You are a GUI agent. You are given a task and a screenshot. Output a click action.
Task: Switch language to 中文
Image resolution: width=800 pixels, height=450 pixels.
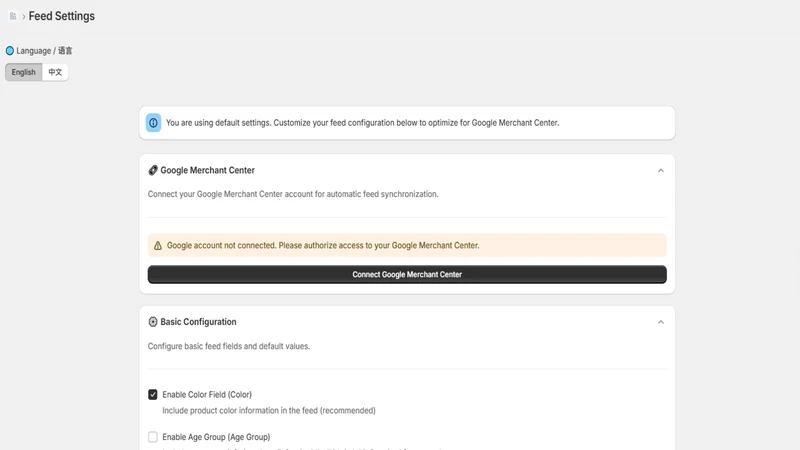[x=55, y=72]
